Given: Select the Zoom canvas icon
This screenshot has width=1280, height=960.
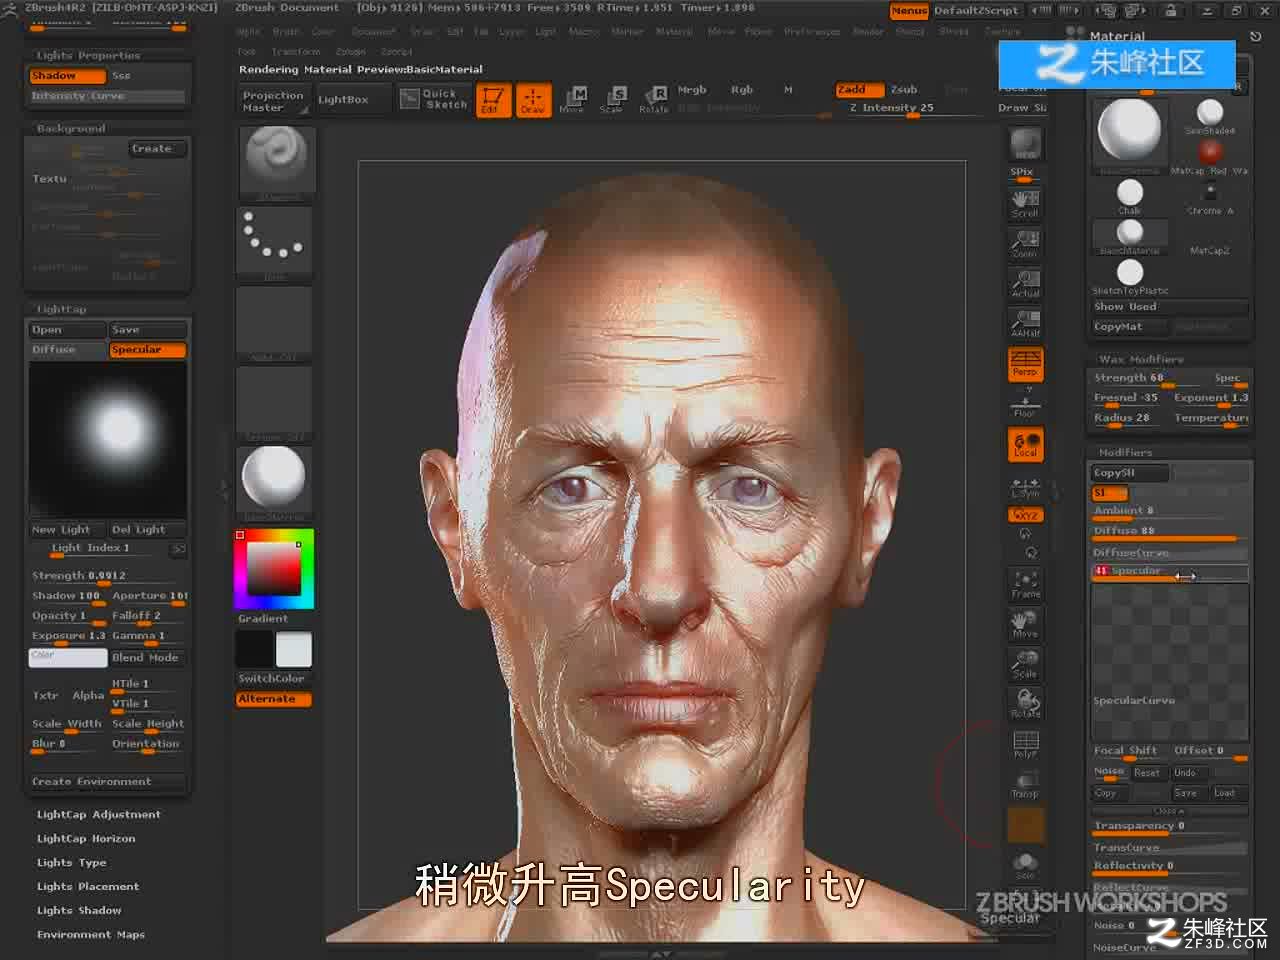Looking at the screenshot, I should pyautogui.click(x=1025, y=243).
